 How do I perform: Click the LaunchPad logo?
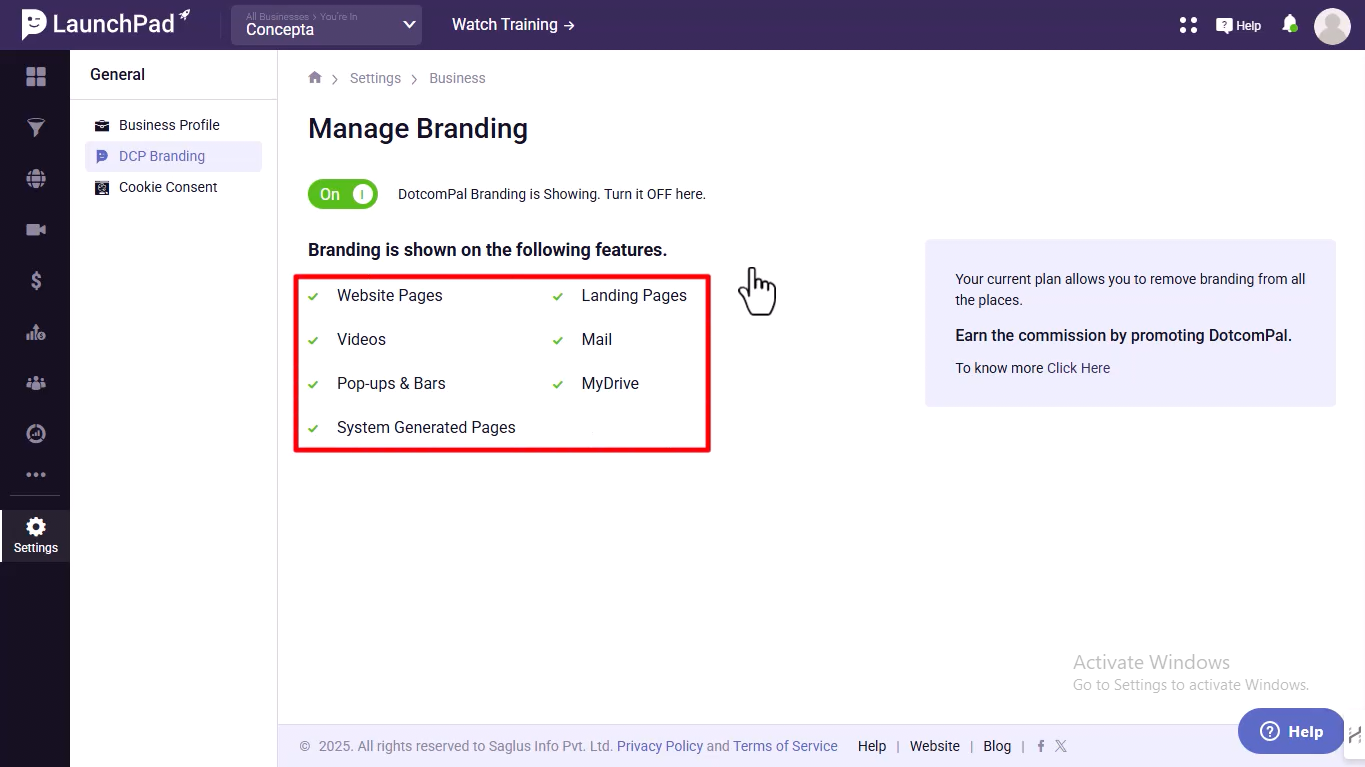106,24
